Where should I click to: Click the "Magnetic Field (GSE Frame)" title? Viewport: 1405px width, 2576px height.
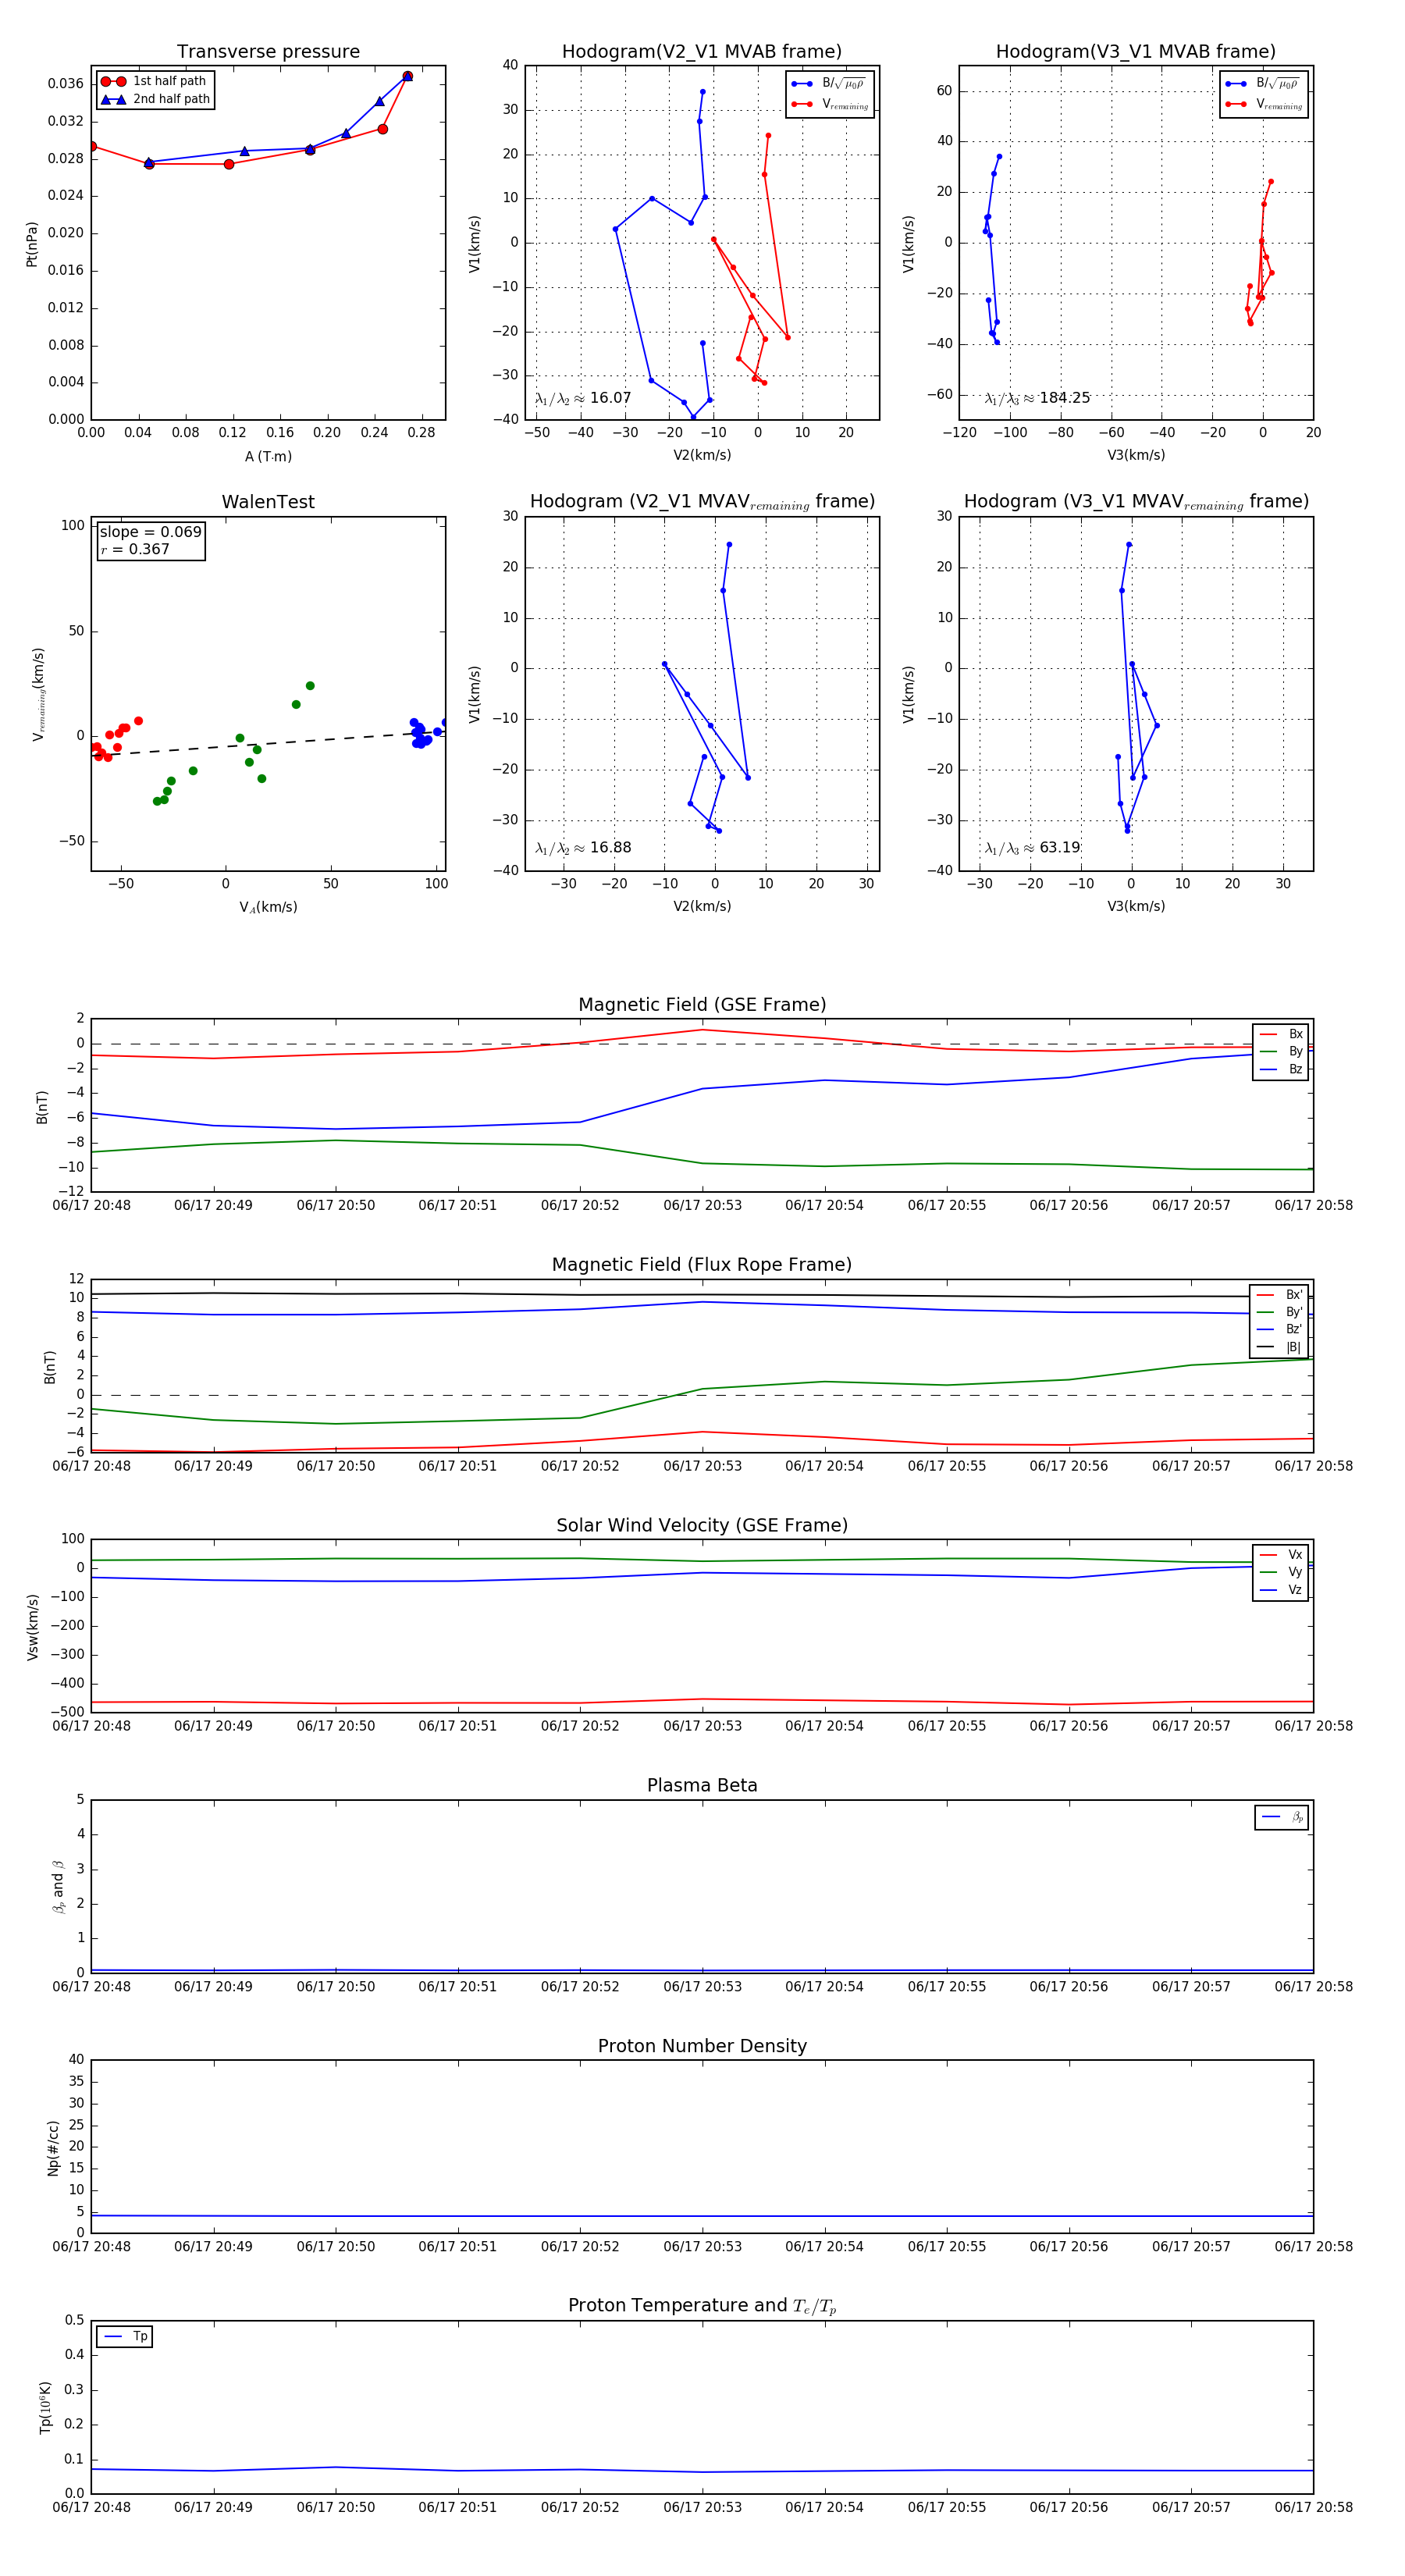coord(702,1005)
